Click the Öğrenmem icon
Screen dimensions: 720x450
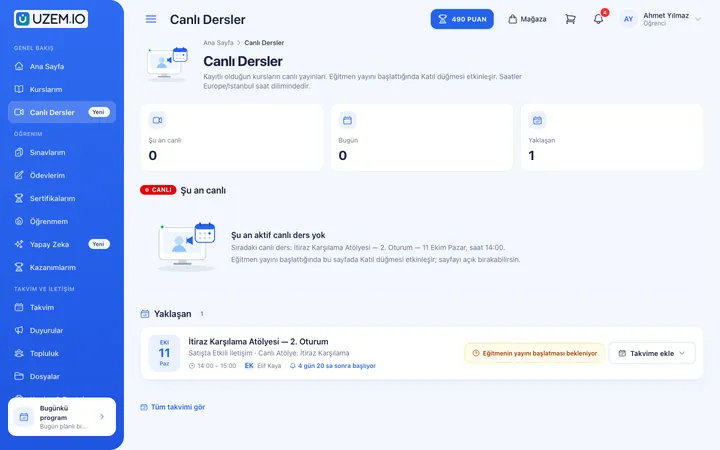(19, 221)
